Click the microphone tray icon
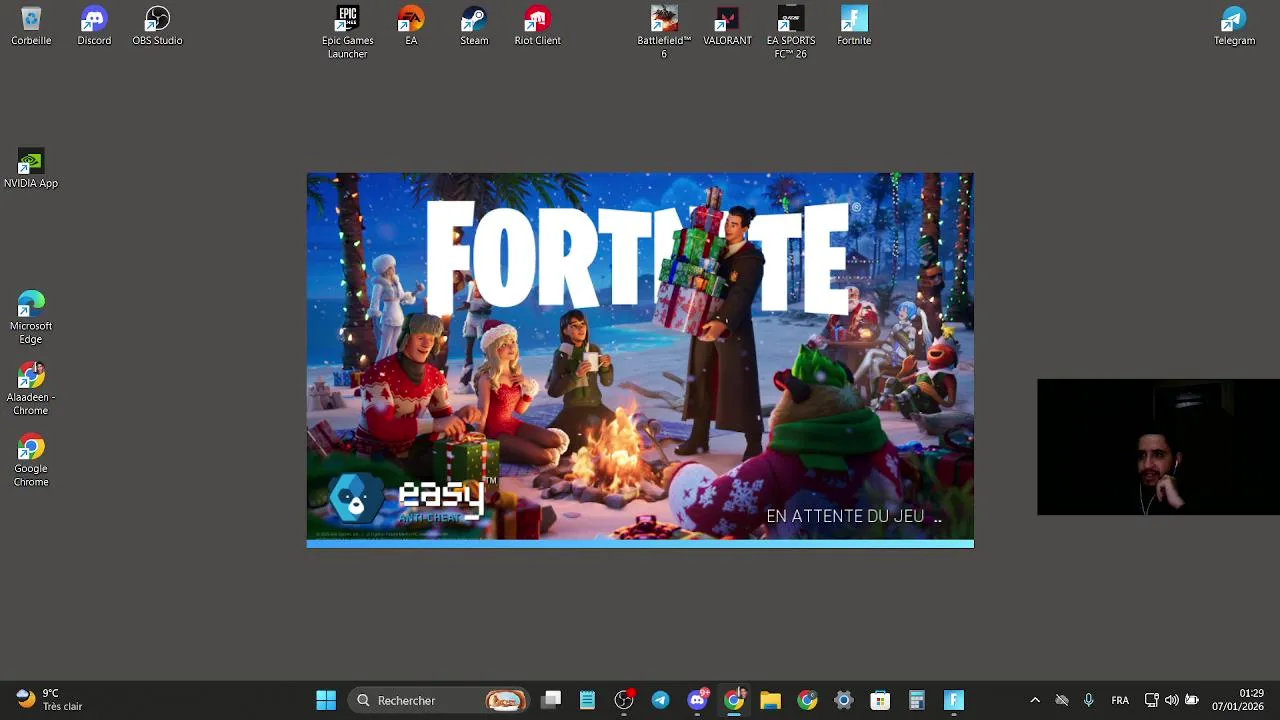The width and height of the screenshot is (1280, 720). [x=1088, y=700]
